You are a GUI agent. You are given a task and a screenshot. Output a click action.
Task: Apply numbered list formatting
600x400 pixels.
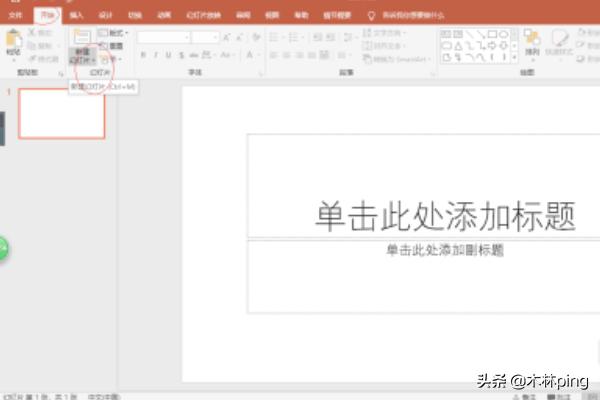click(293, 37)
